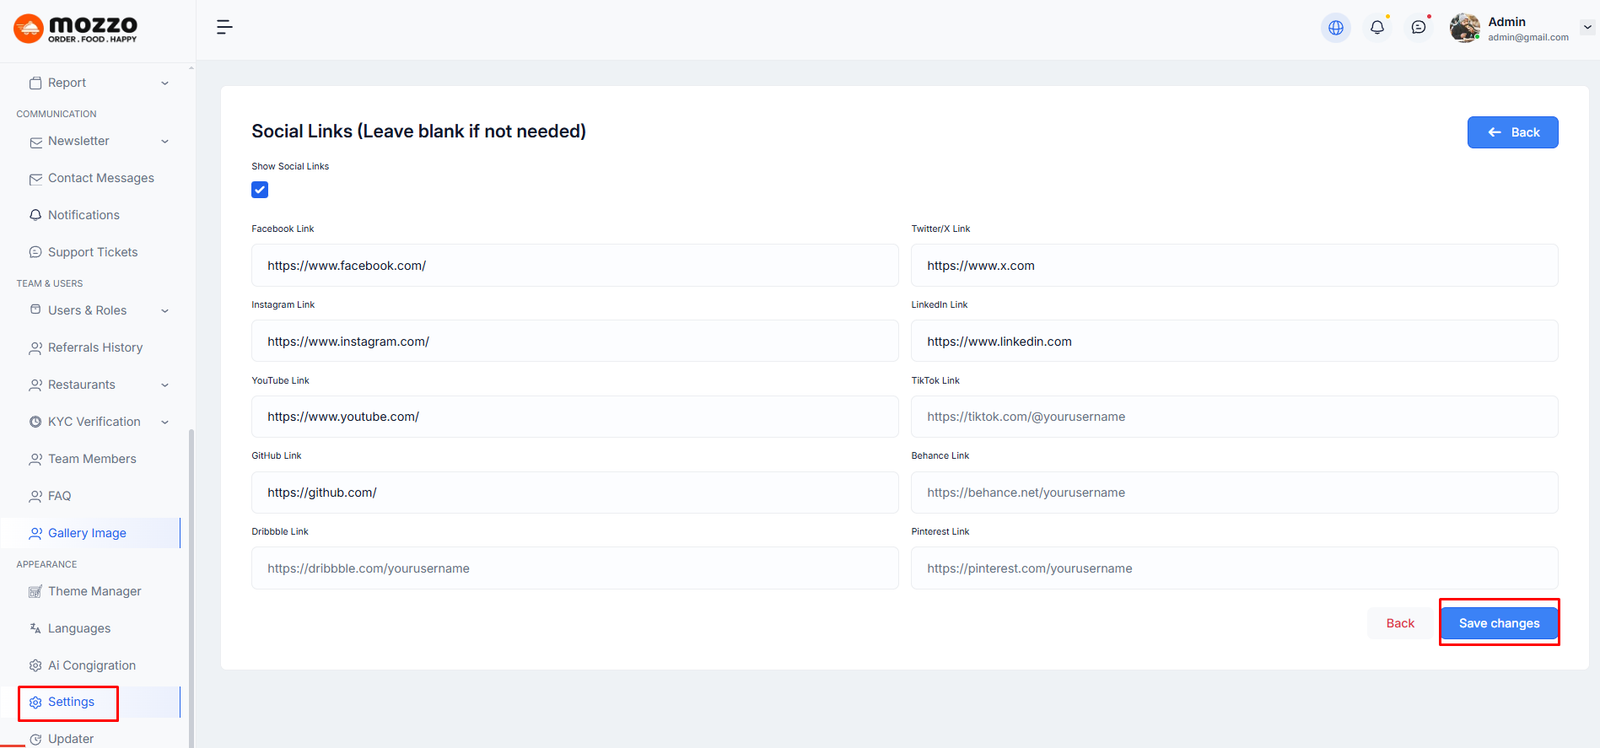Toggle the sidebar hamburger menu icon
1600x748 pixels.
coord(224,27)
